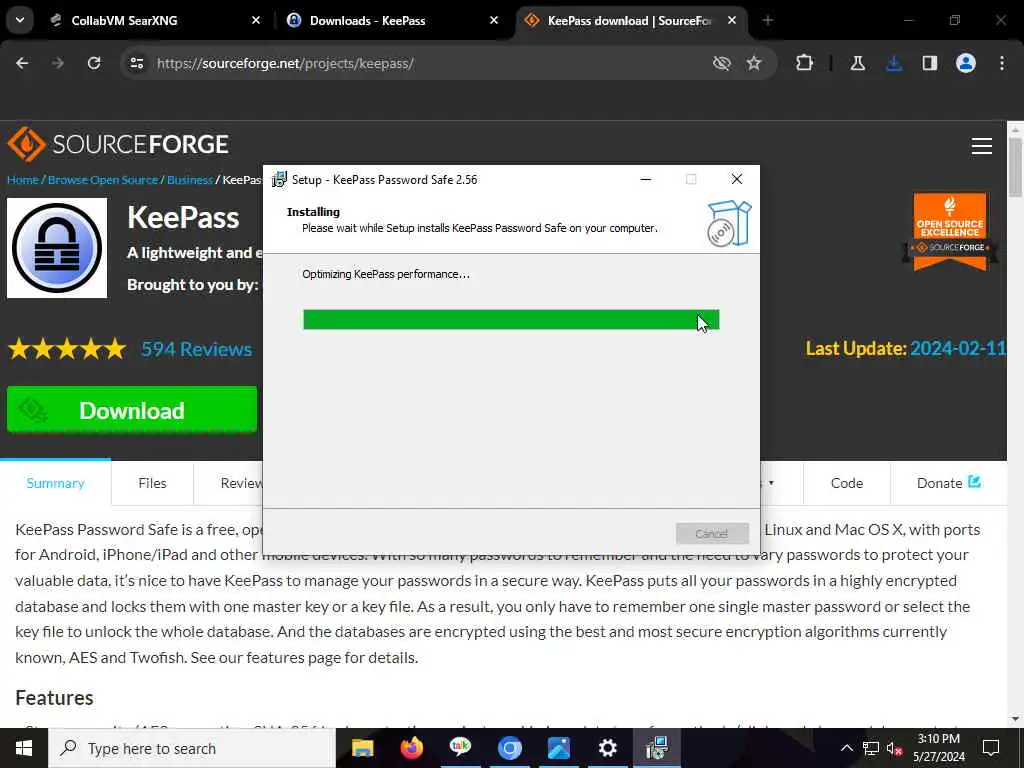Screen dimensions: 1024x768
Task: Click the greyed Cancel button in setup
Action: click(x=712, y=534)
